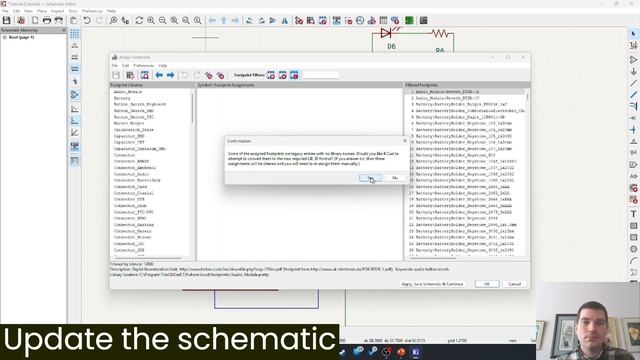Select Capacitor_THT library

click(129, 142)
